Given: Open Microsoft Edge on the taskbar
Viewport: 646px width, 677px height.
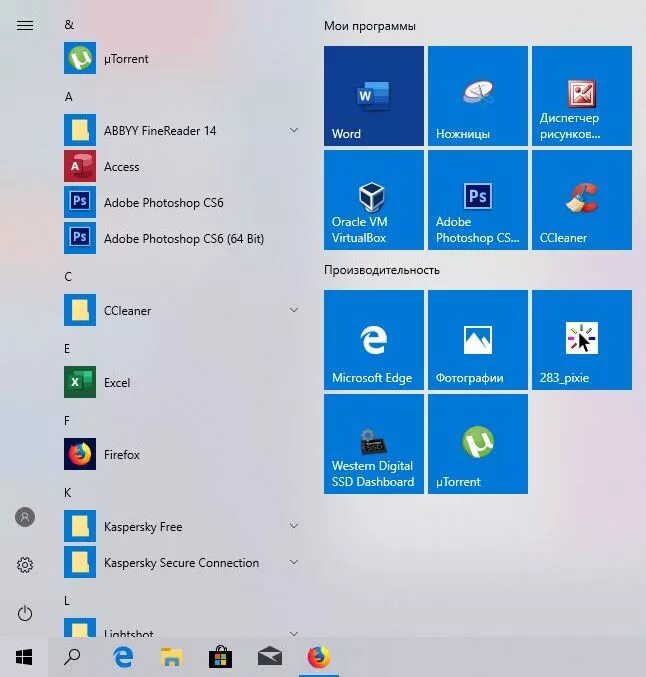Looking at the screenshot, I should (x=123, y=657).
